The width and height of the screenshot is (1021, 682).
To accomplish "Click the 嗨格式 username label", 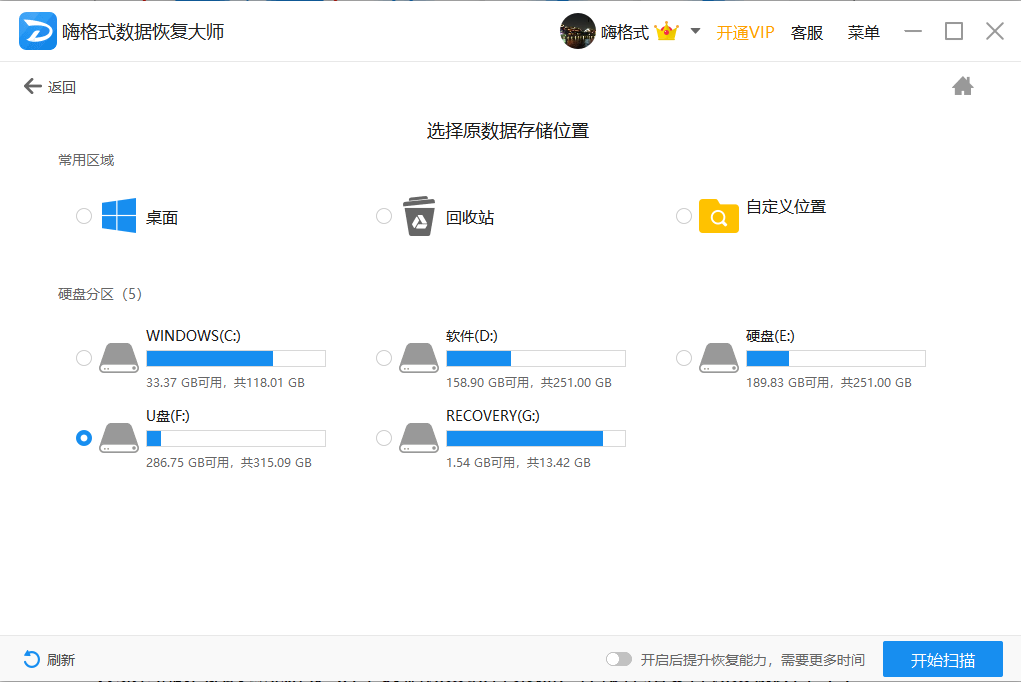I will [624, 32].
